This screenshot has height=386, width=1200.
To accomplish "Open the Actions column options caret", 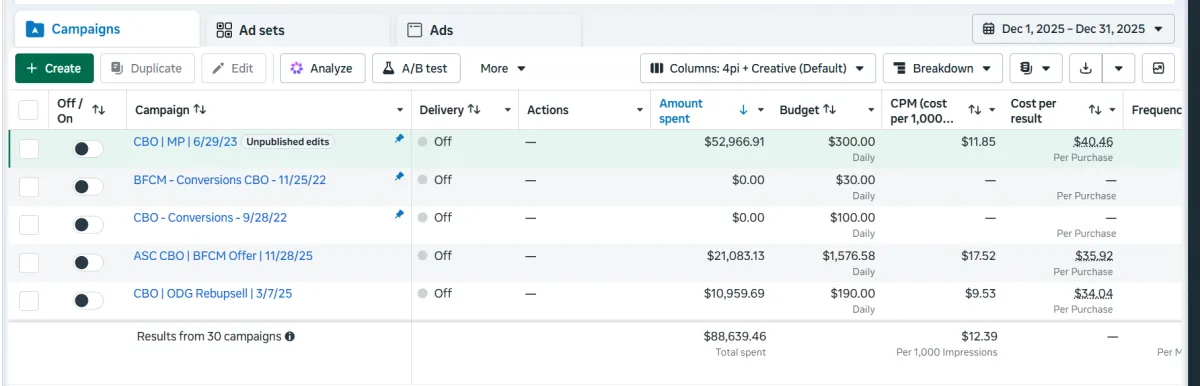I will (x=640, y=110).
